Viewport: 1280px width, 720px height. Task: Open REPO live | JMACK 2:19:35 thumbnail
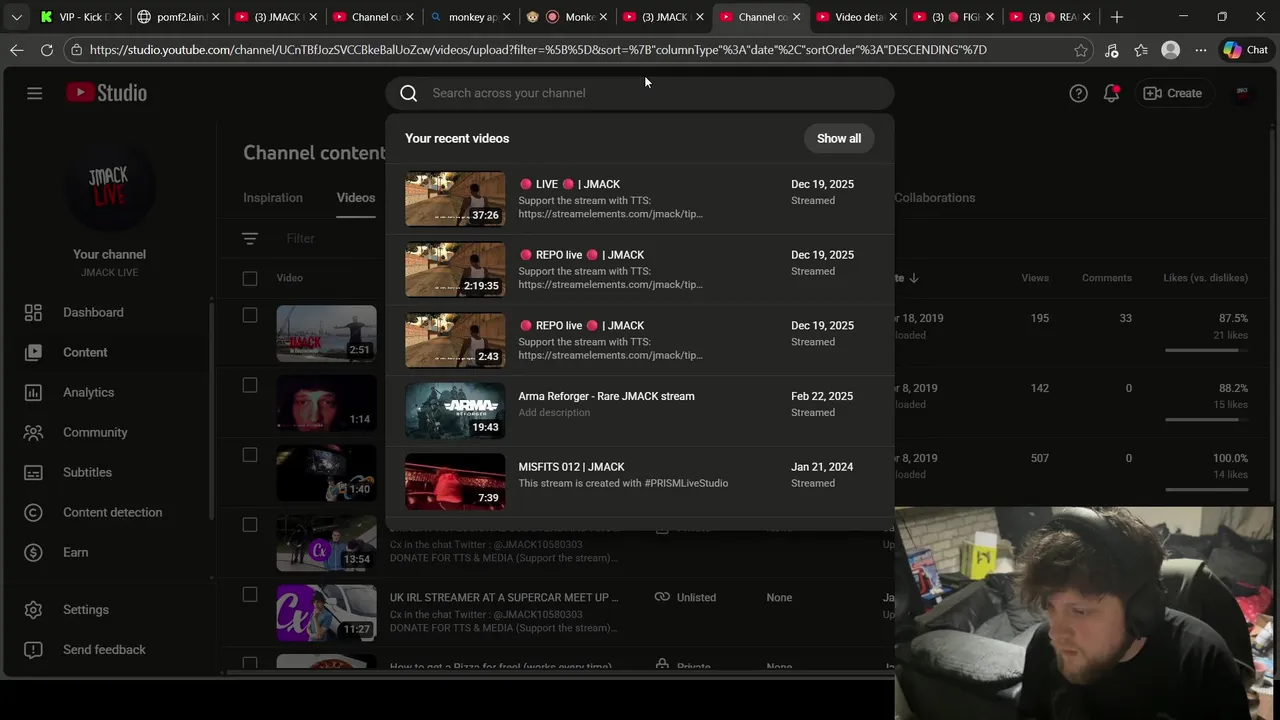455,270
